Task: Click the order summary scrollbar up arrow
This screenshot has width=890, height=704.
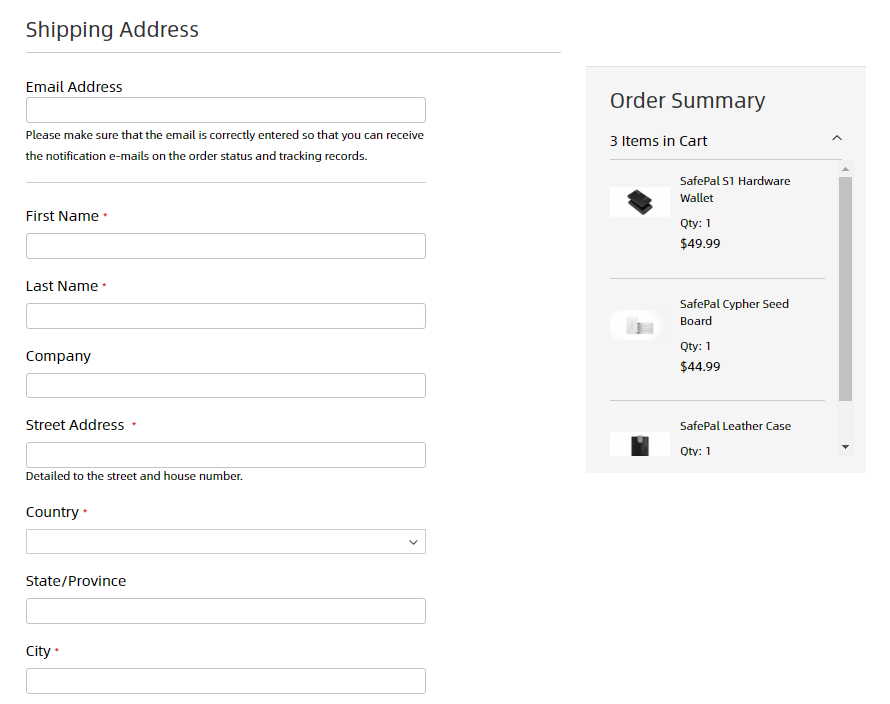Action: [845, 169]
